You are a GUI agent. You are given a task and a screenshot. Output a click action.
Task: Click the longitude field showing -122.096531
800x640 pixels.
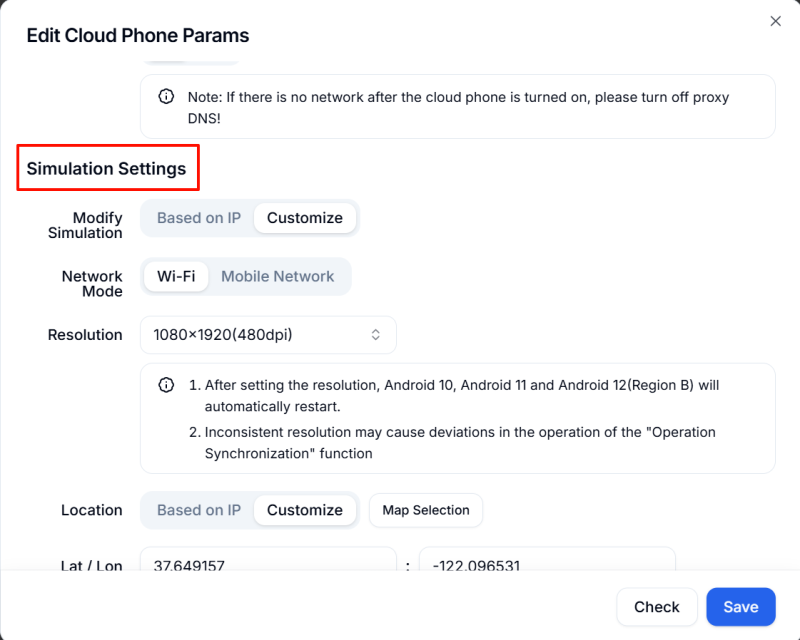click(546, 562)
